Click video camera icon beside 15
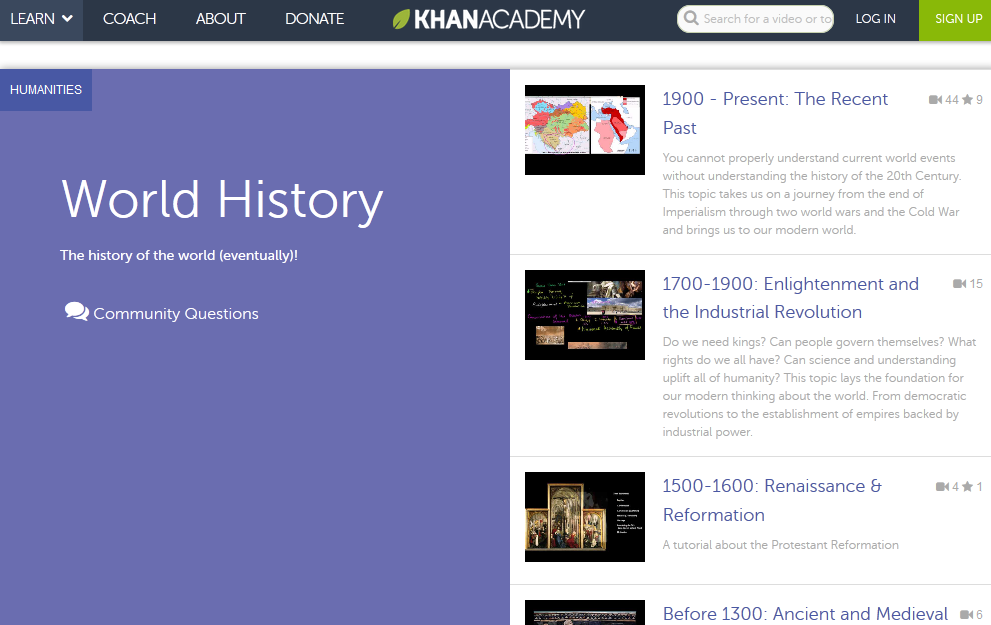The image size is (991, 625). point(960,284)
